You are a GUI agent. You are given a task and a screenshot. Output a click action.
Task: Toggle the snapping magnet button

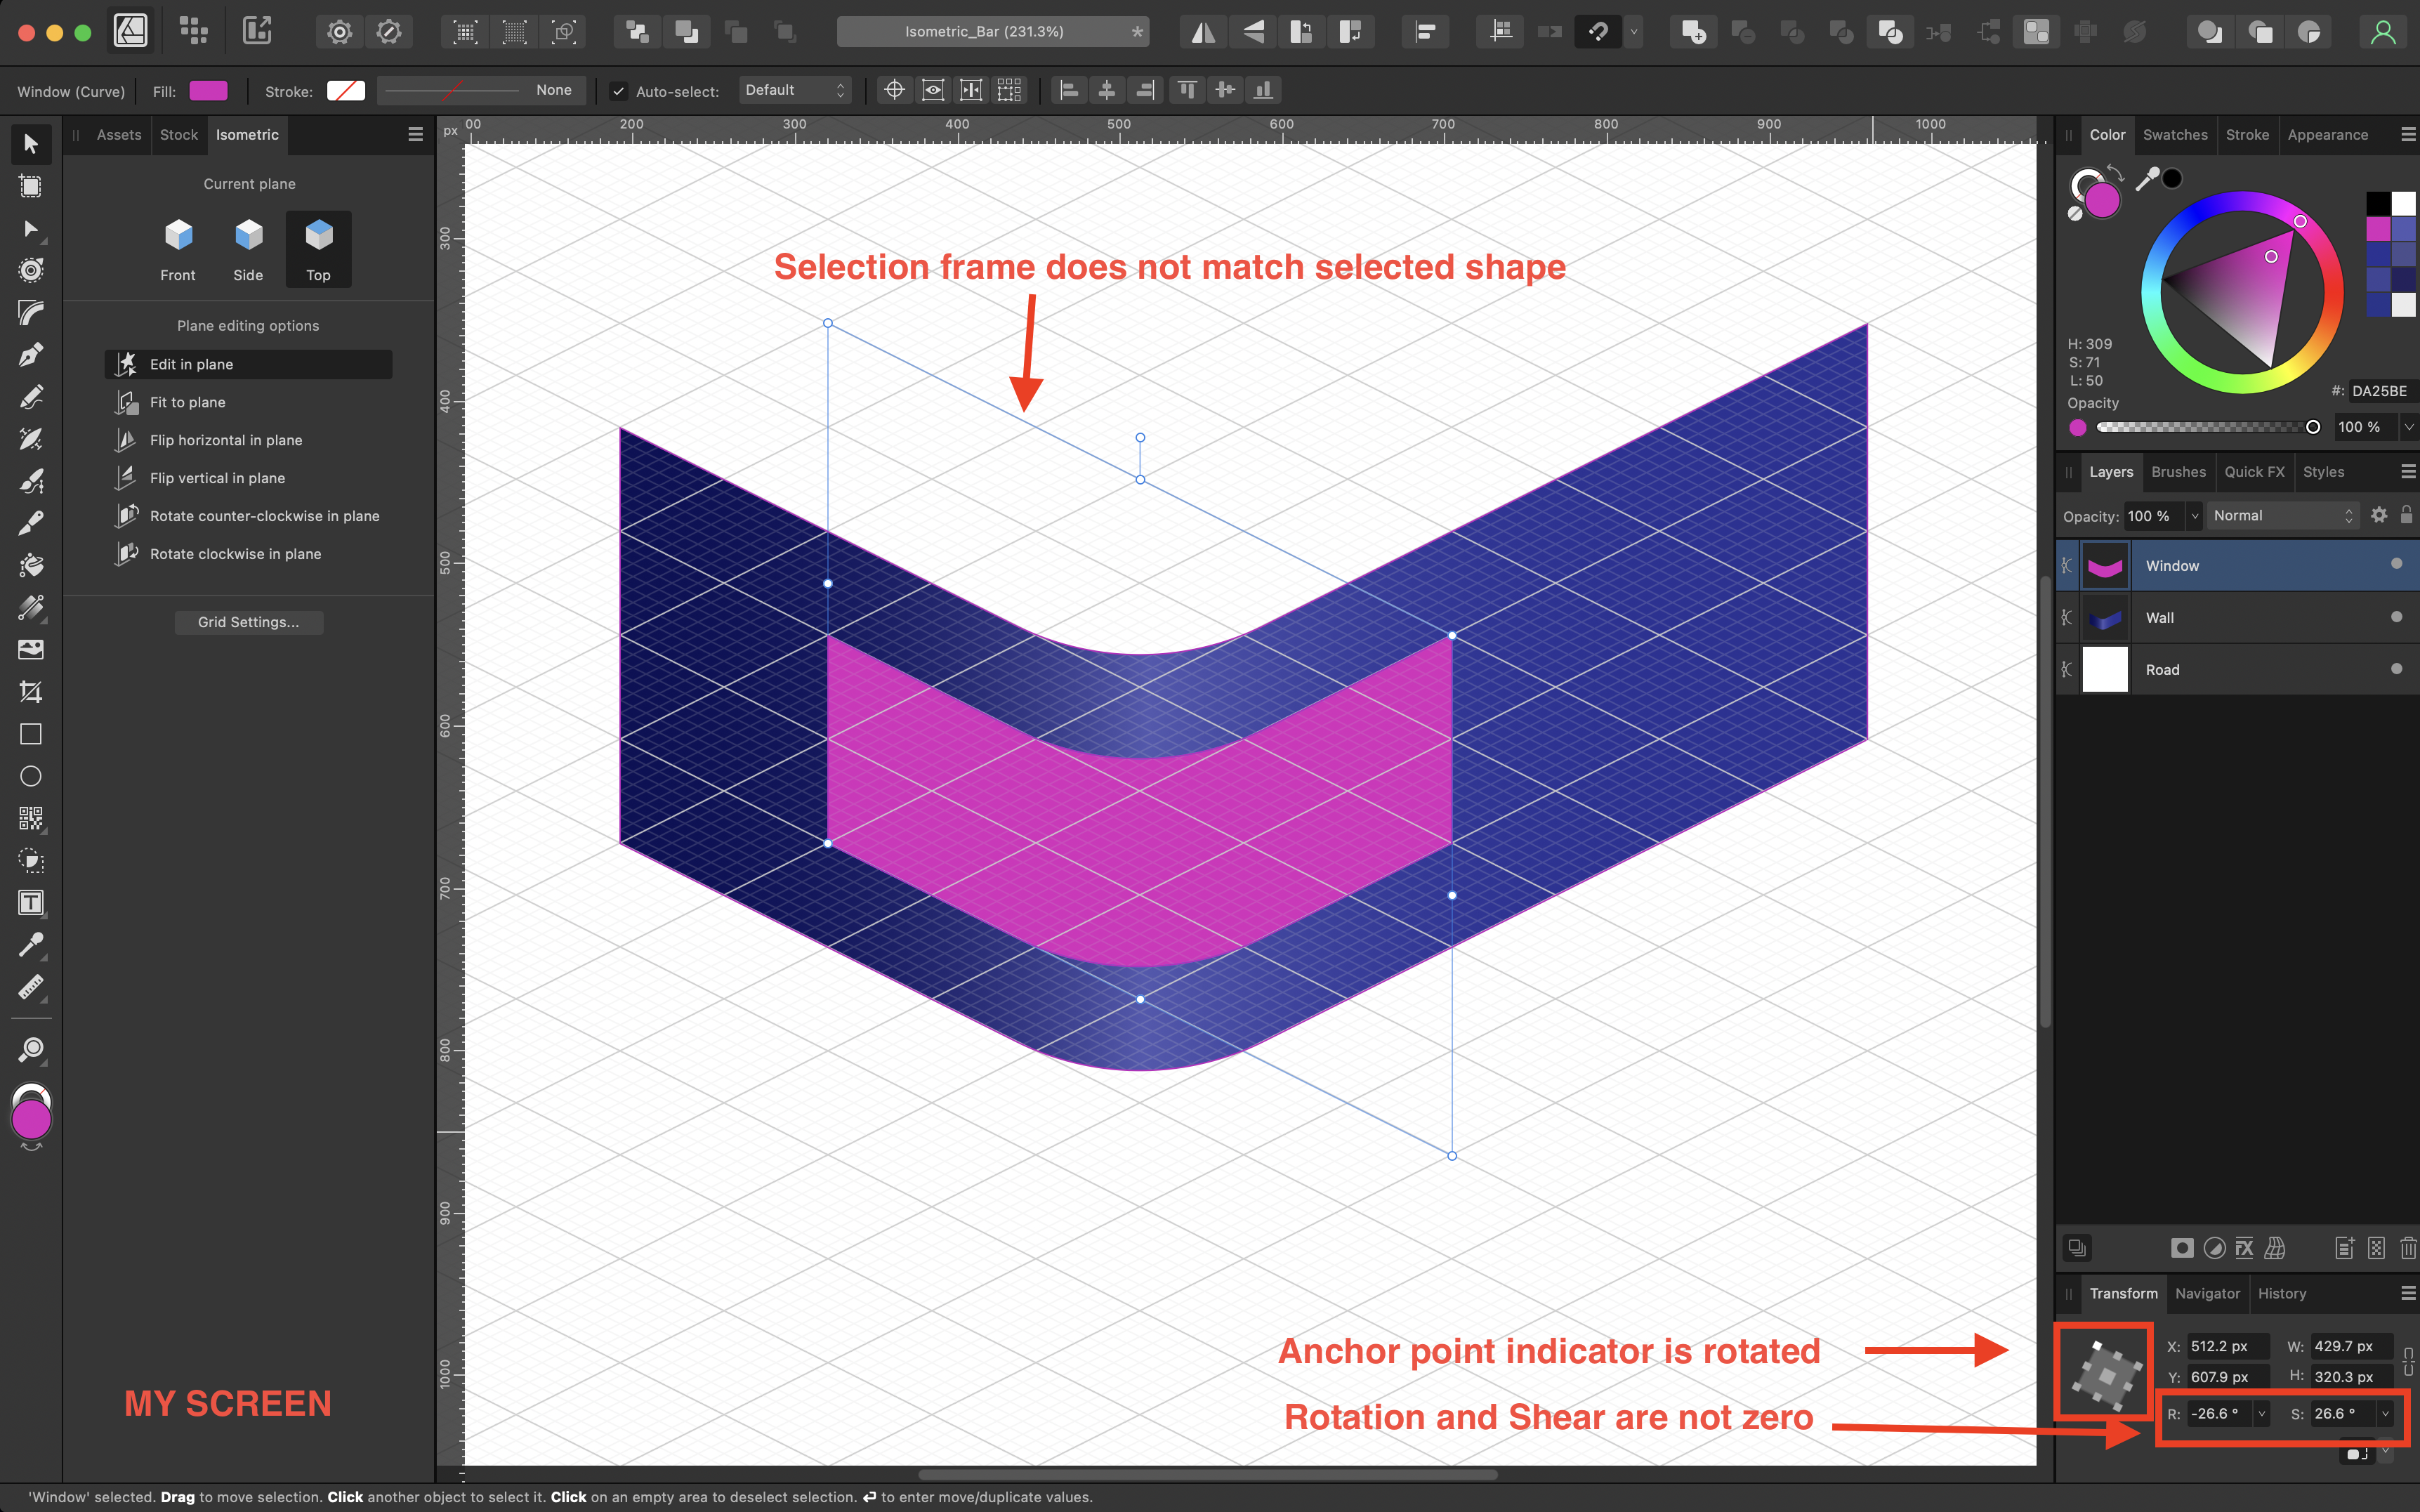tap(1598, 32)
